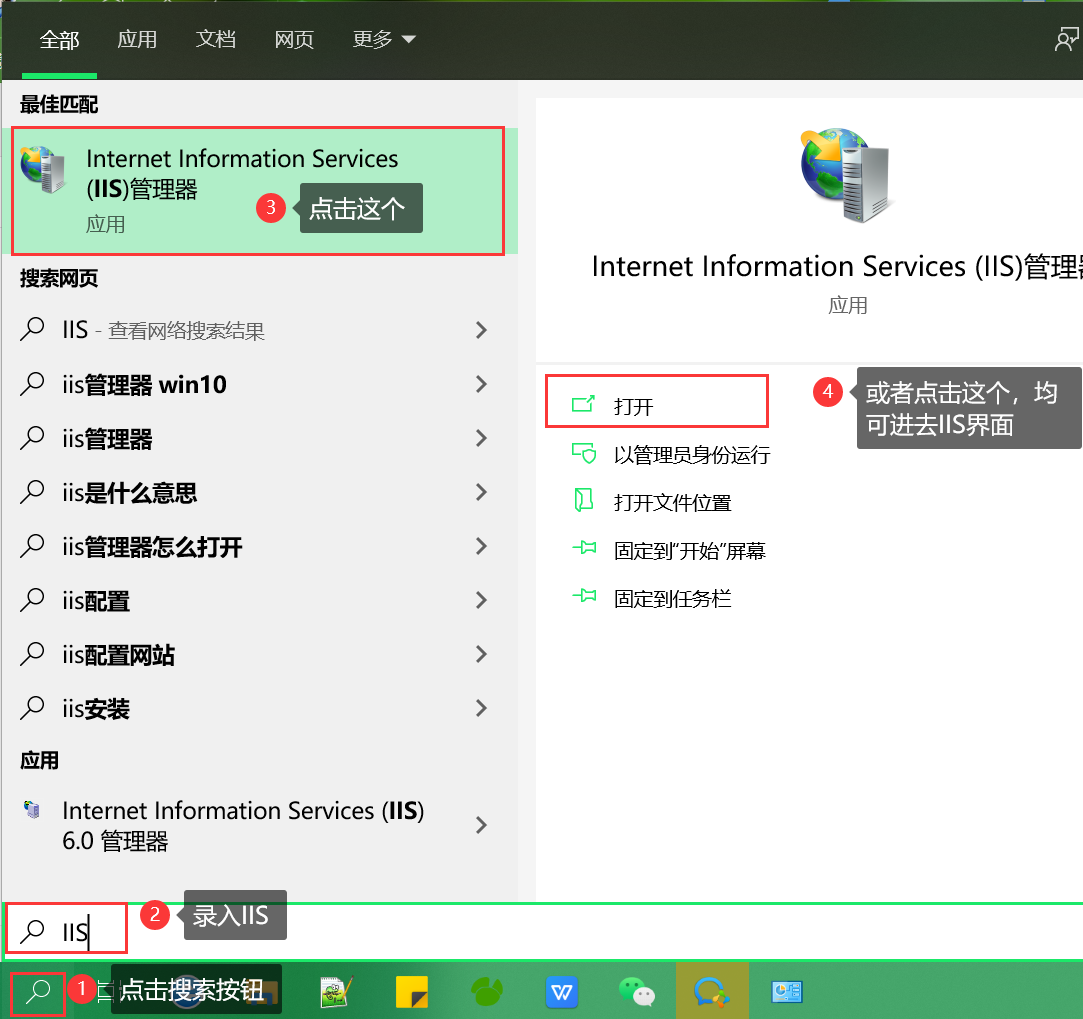Click the 打开文件位置 folder icon
The image size is (1083, 1019).
coord(584,500)
